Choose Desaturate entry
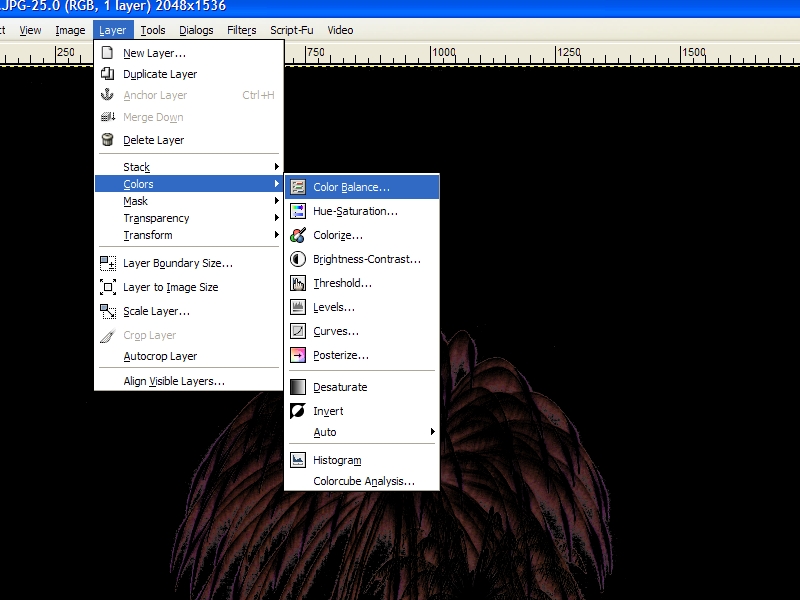The image size is (800, 600). tap(362, 387)
